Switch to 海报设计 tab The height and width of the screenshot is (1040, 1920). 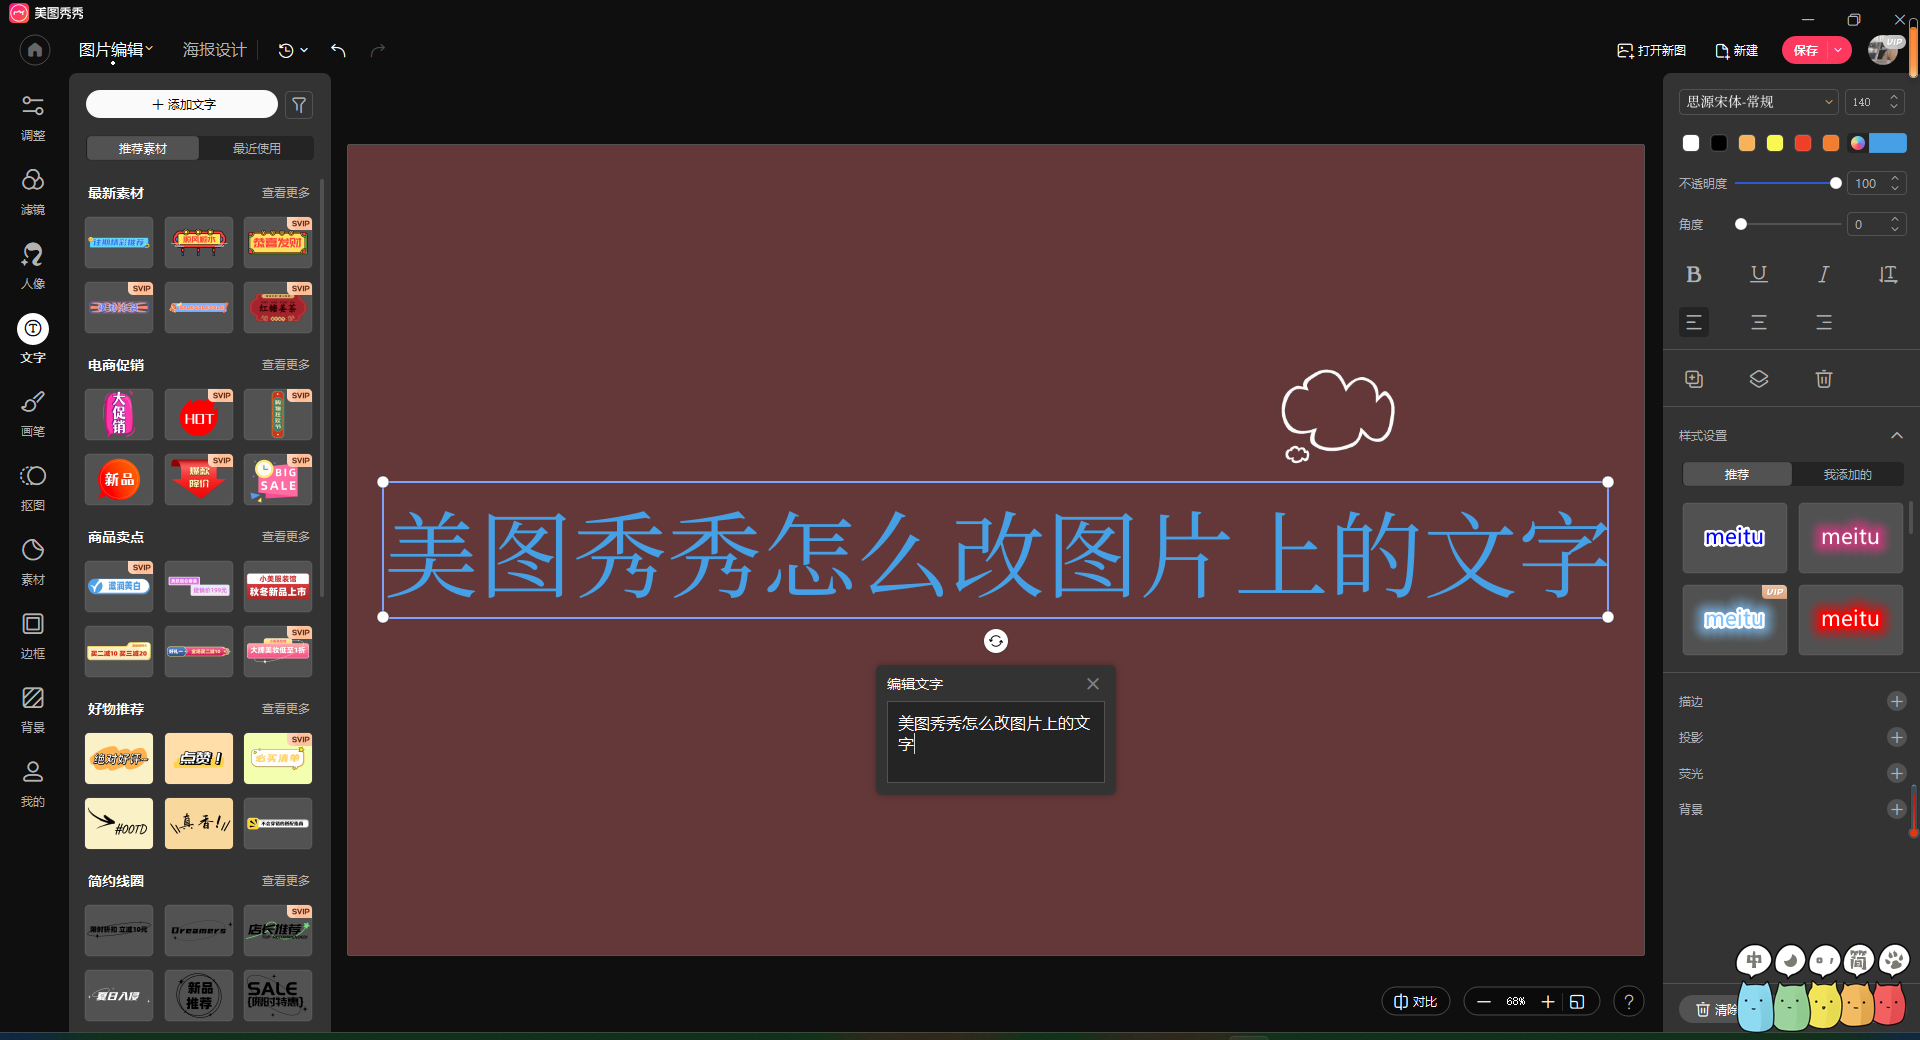coord(214,50)
